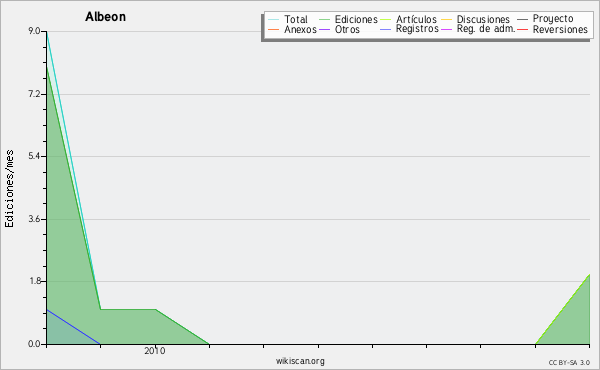Click the y-axis value "9.0"
The height and width of the screenshot is (370, 600).
pos(34,31)
